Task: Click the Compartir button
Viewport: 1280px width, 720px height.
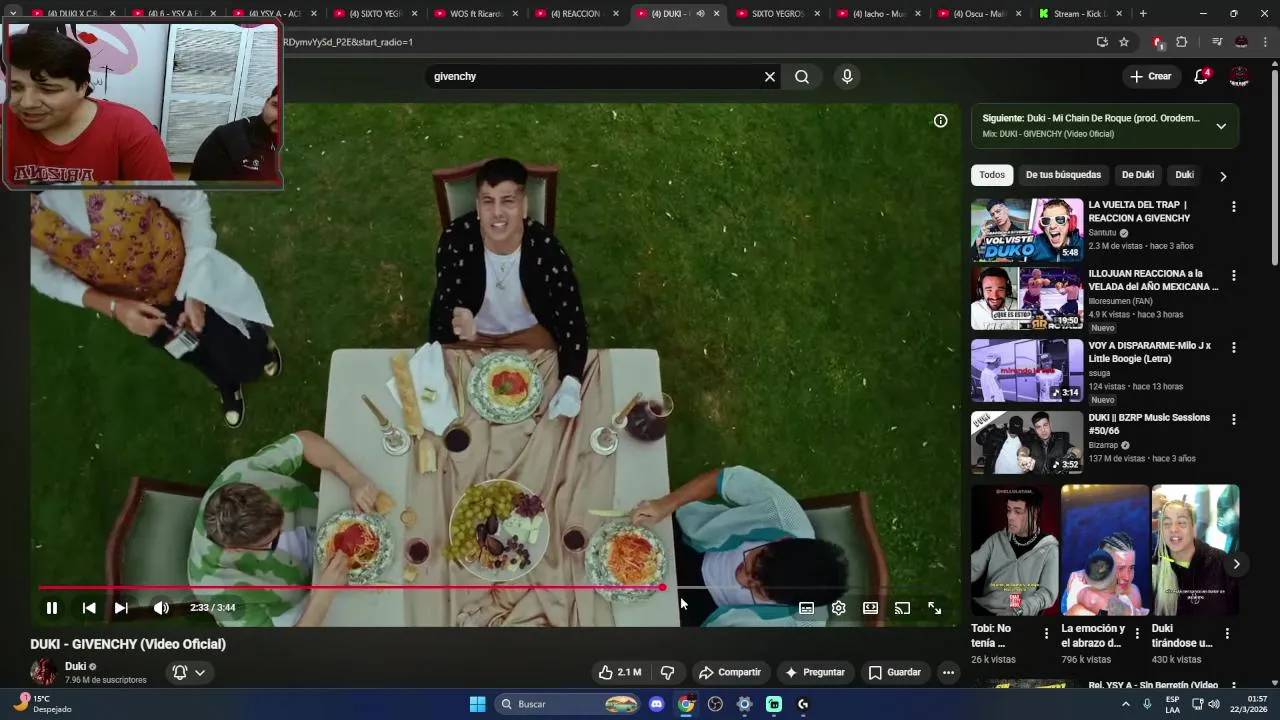Action: (x=730, y=672)
